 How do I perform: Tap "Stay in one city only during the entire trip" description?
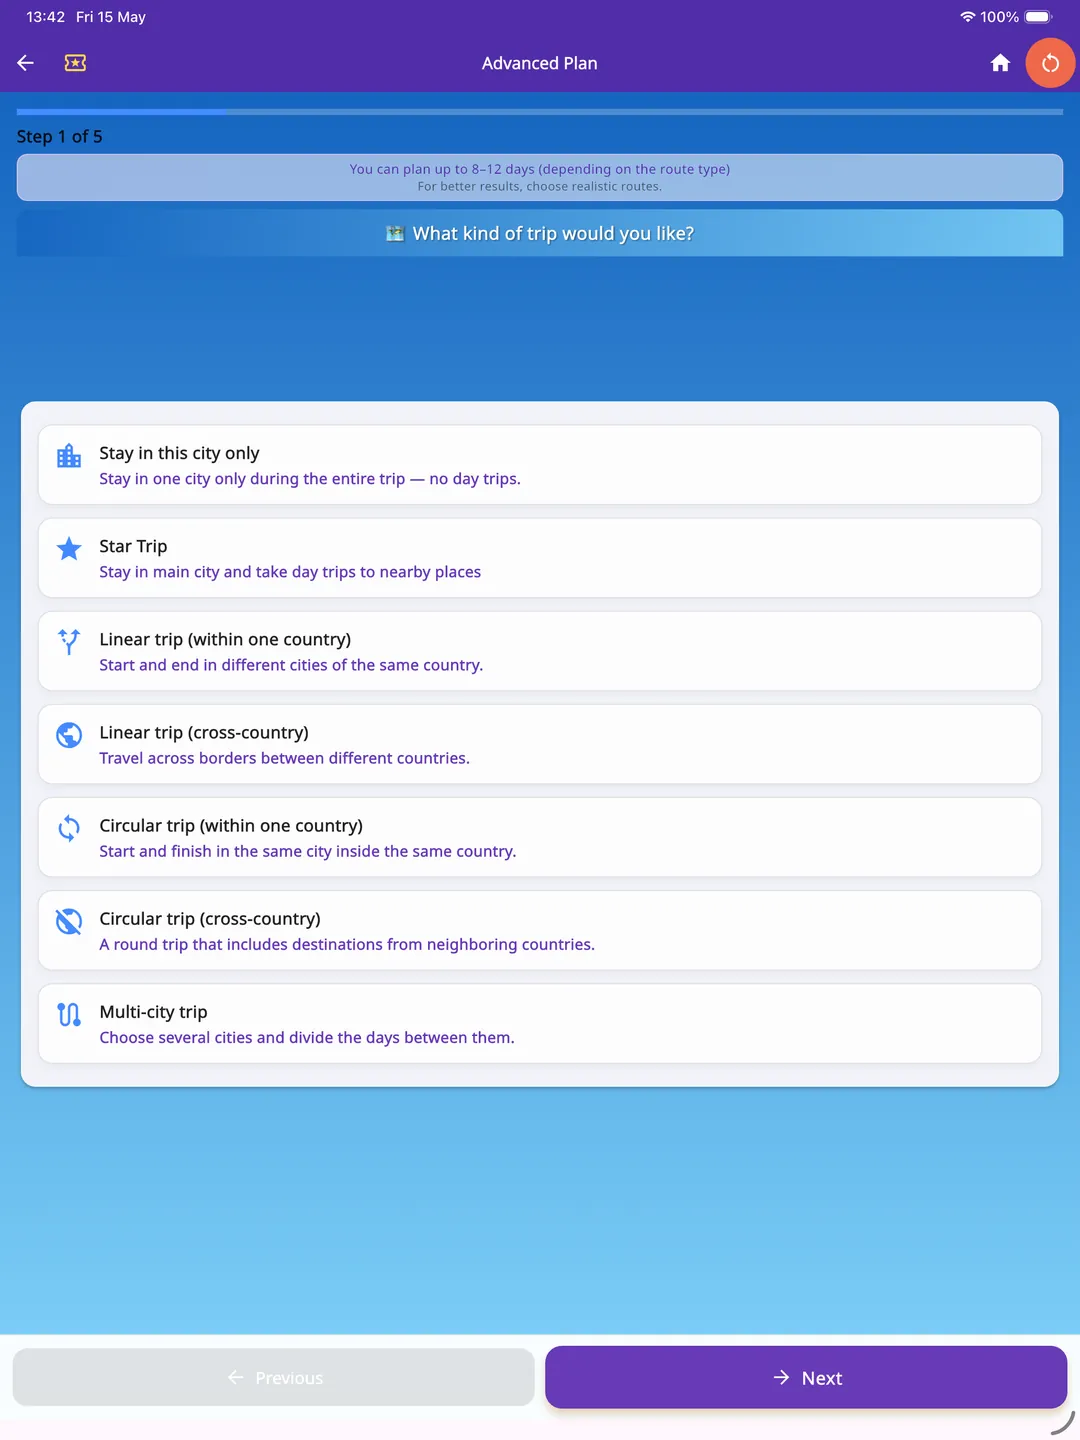click(x=310, y=479)
